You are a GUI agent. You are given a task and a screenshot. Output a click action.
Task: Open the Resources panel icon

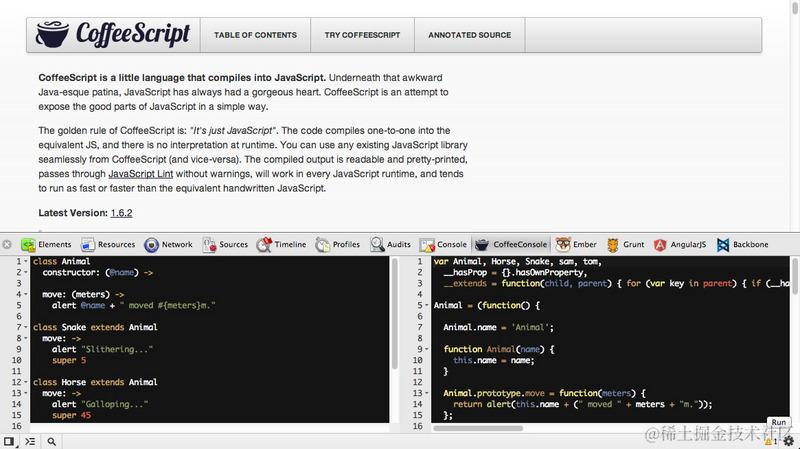[x=88, y=245]
